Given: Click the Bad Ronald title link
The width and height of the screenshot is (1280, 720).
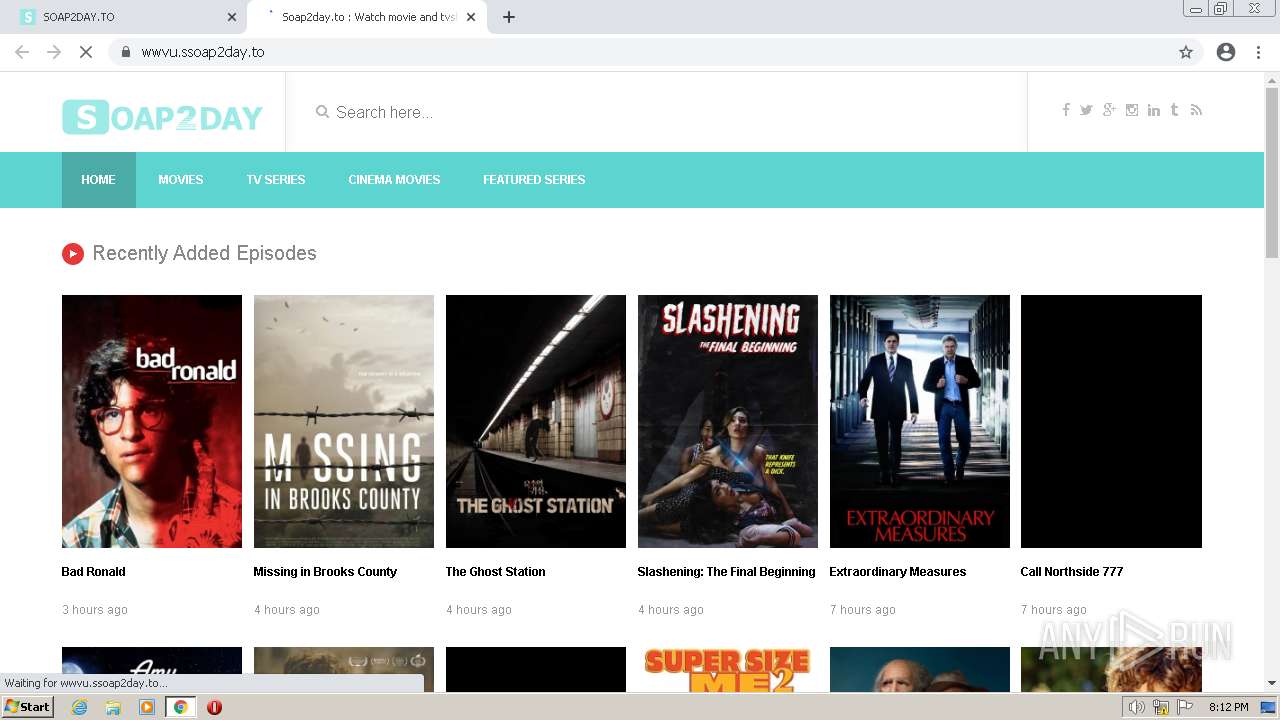Looking at the screenshot, I should point(93,572).
